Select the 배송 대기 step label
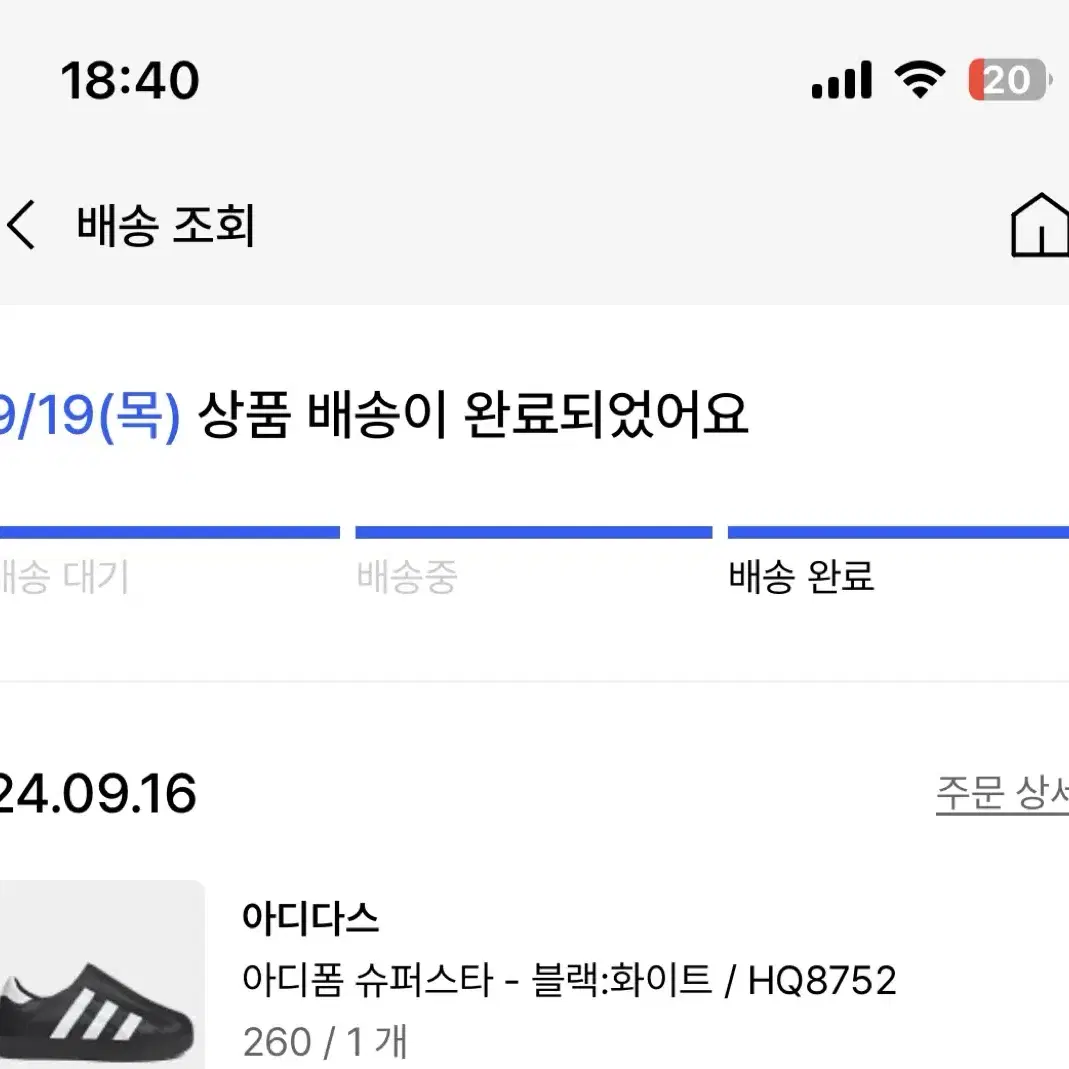Screen dimensions: 1069x1069 point(64,577)
